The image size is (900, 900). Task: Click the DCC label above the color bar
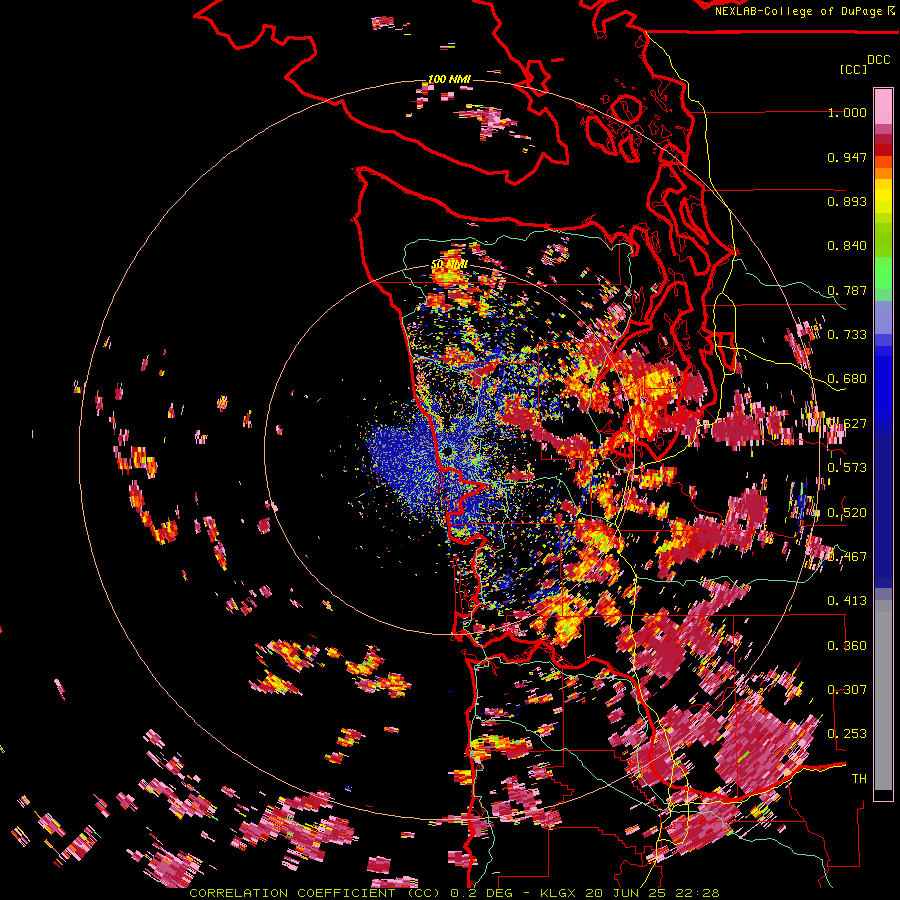pyautogui.click(x=879, y=60)
